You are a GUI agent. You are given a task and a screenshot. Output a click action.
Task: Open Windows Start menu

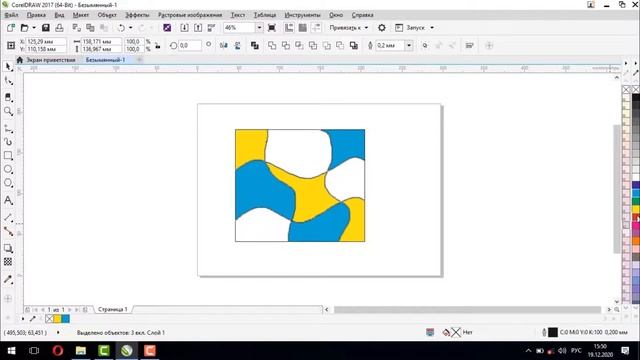click(x=11, y=351)
